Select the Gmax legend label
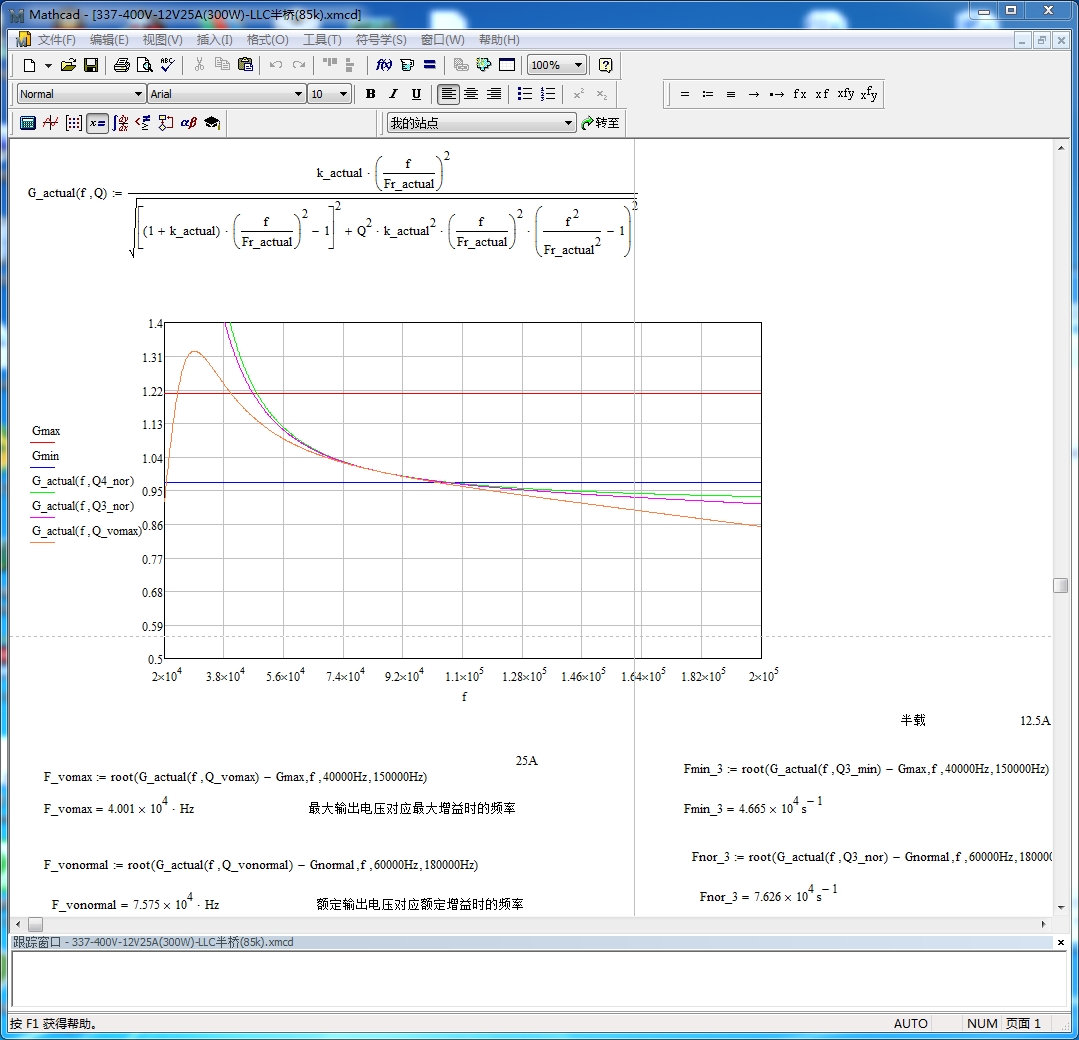Image resolution: width=1079 pixels, height=1040 pixels. pos(46,431)
